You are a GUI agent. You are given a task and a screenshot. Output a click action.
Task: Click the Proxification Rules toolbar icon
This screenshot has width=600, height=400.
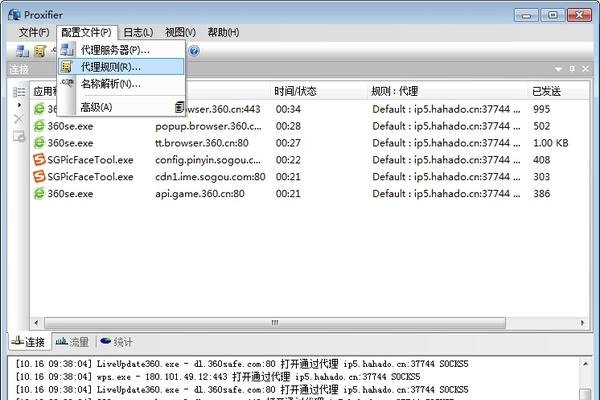40,51
